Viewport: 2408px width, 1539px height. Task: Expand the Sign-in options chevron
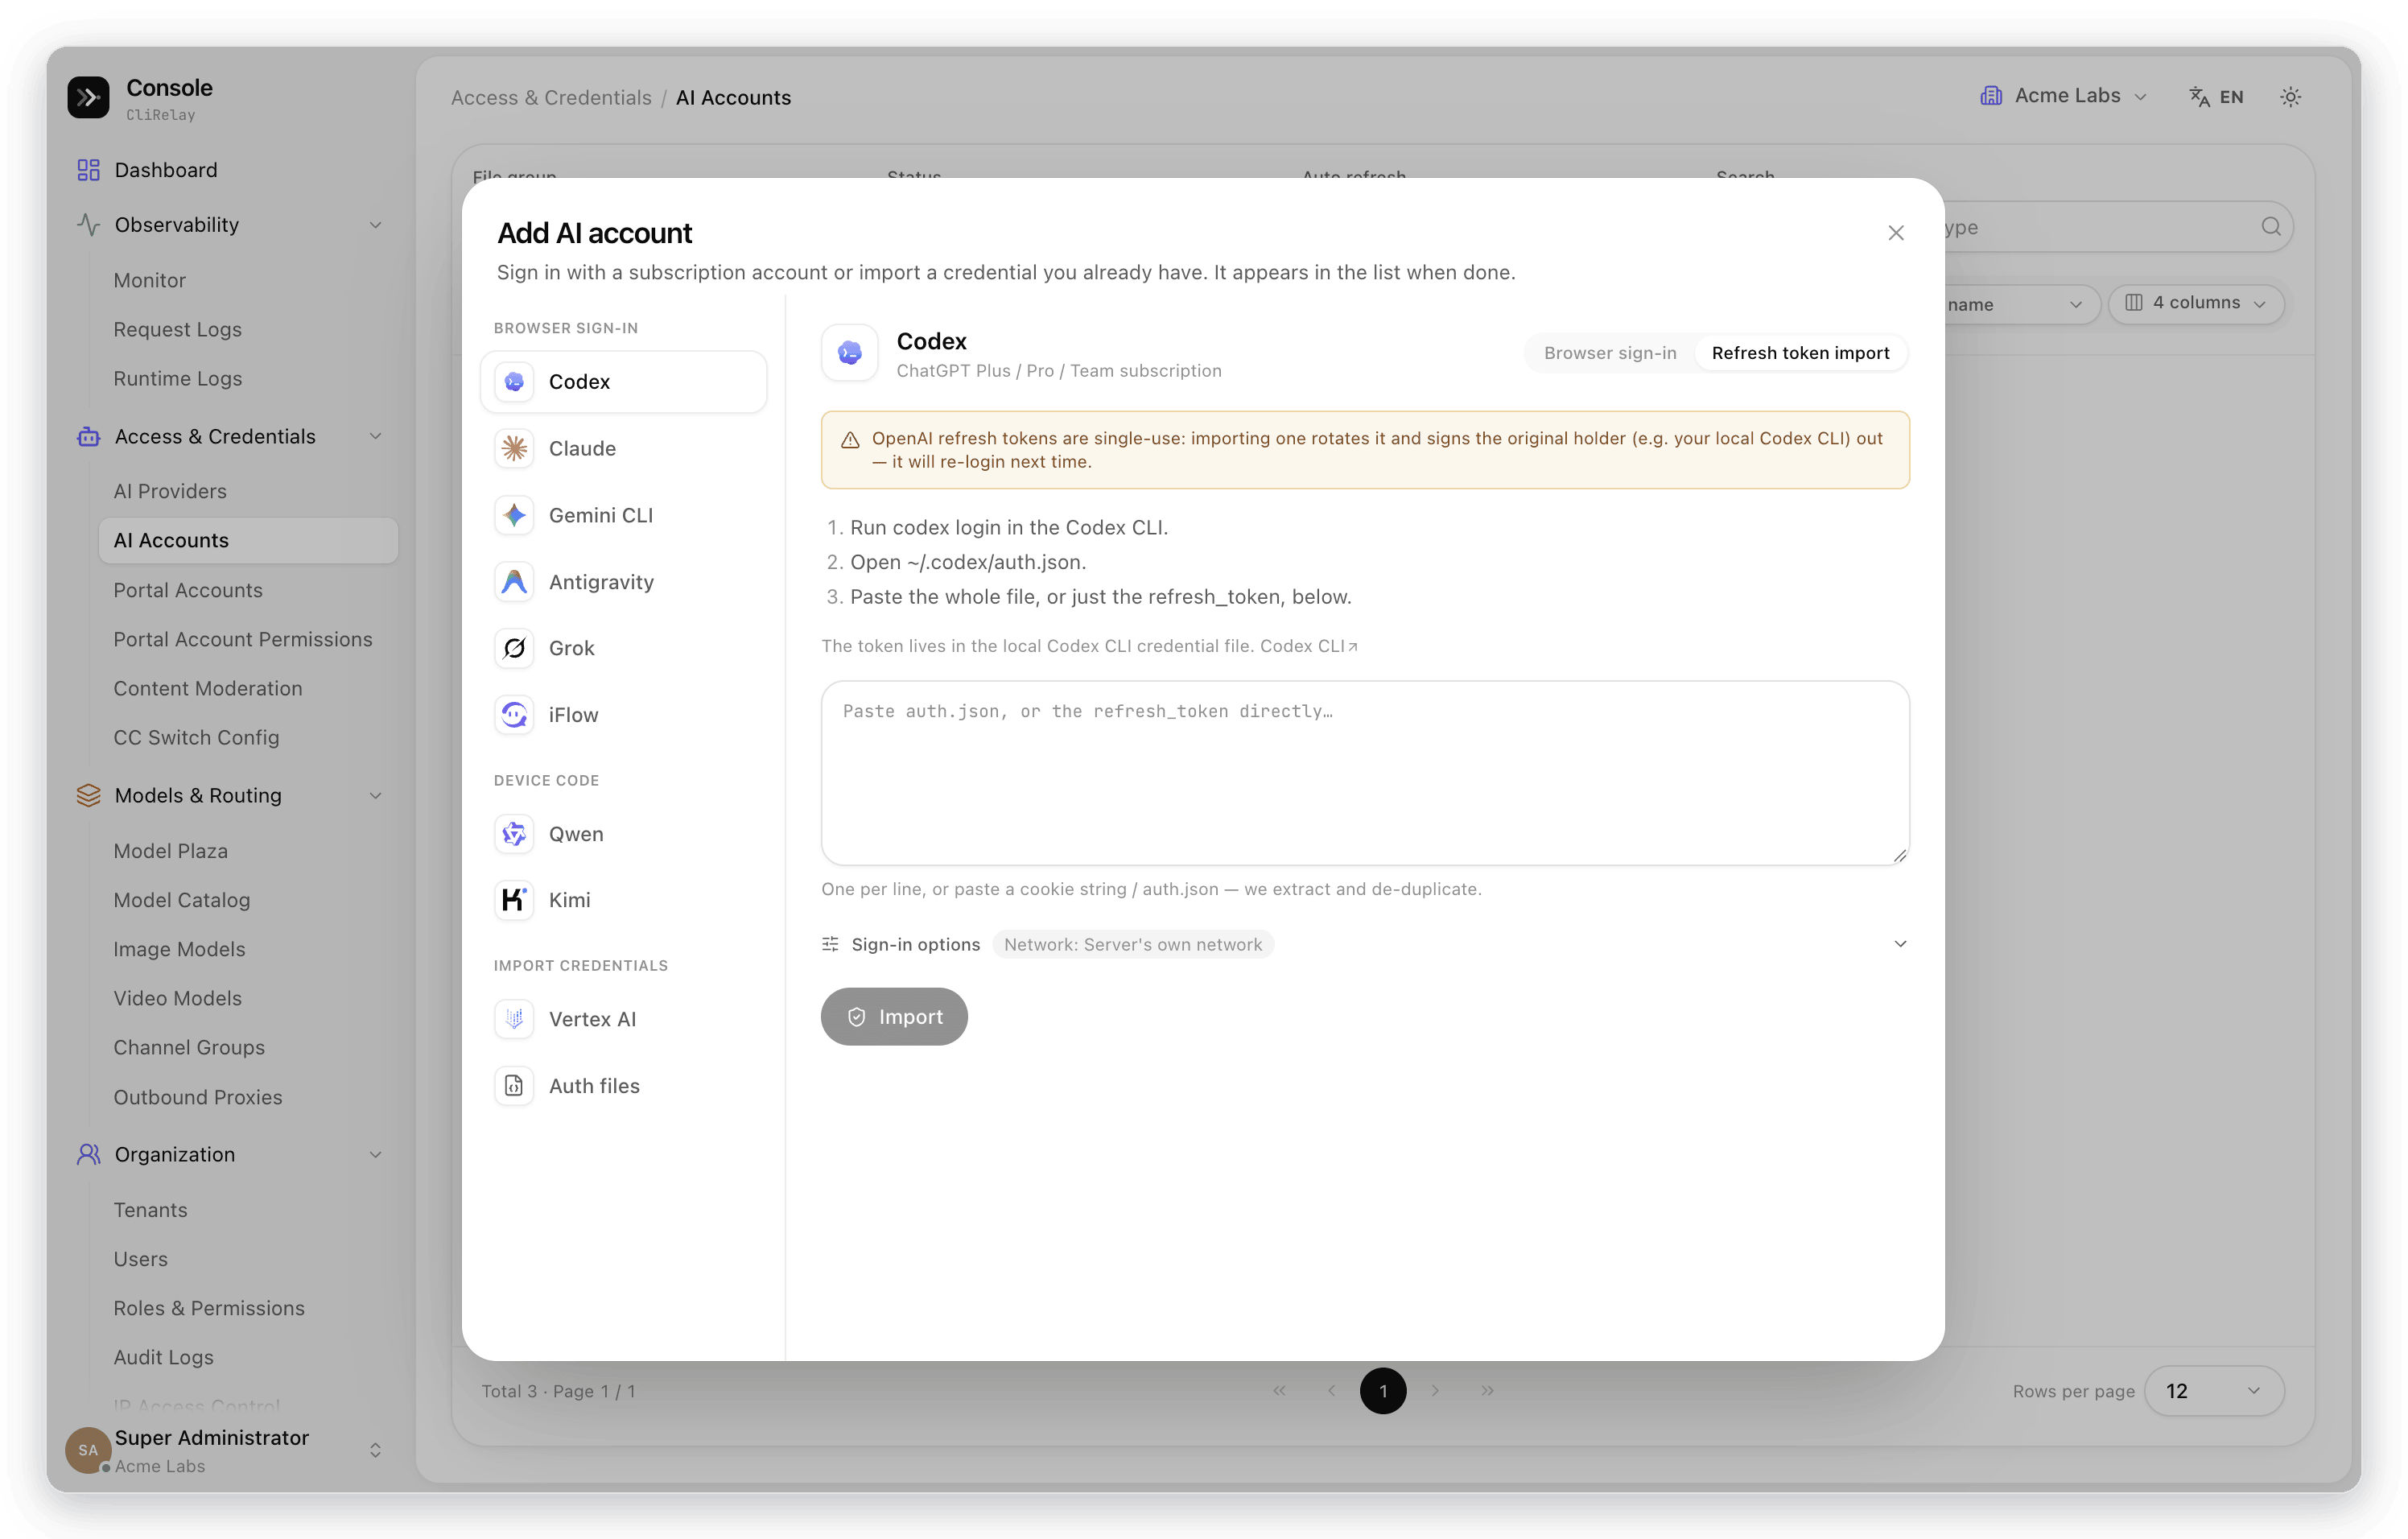click(1900, 944)
